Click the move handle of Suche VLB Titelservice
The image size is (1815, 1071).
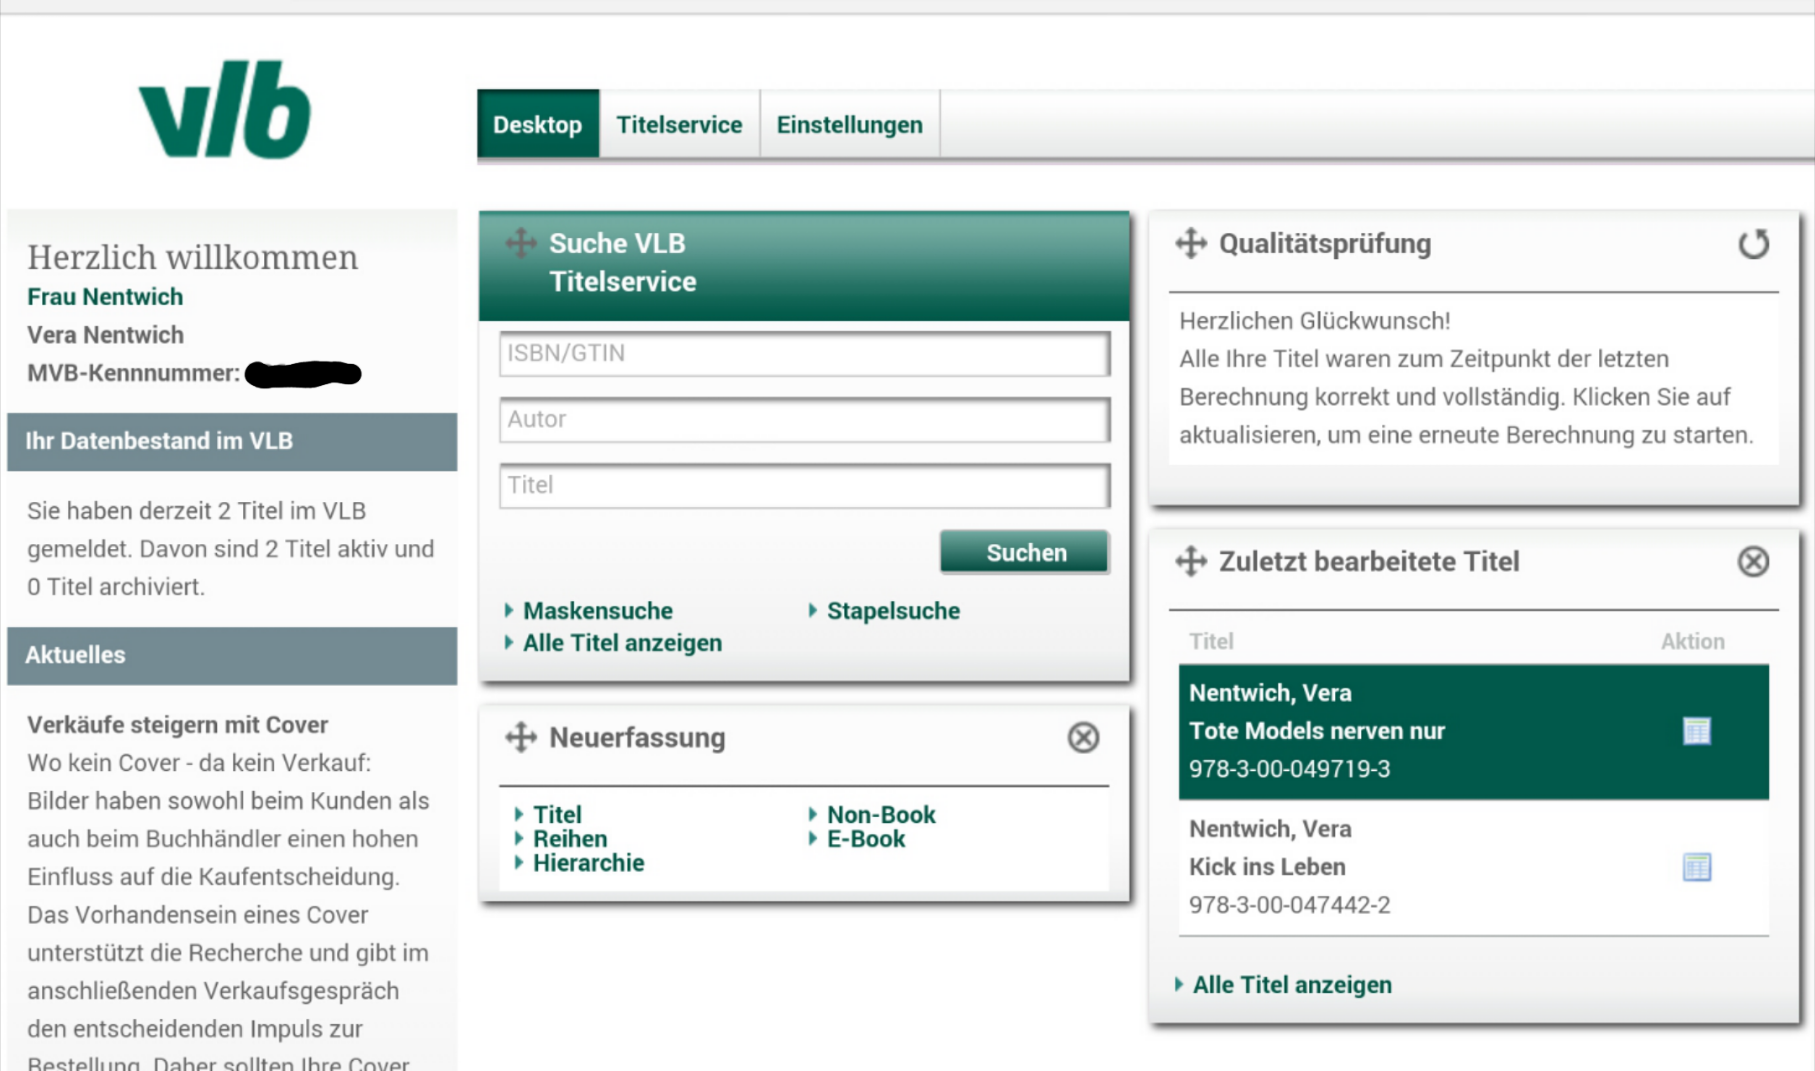(x=521, y=243)
